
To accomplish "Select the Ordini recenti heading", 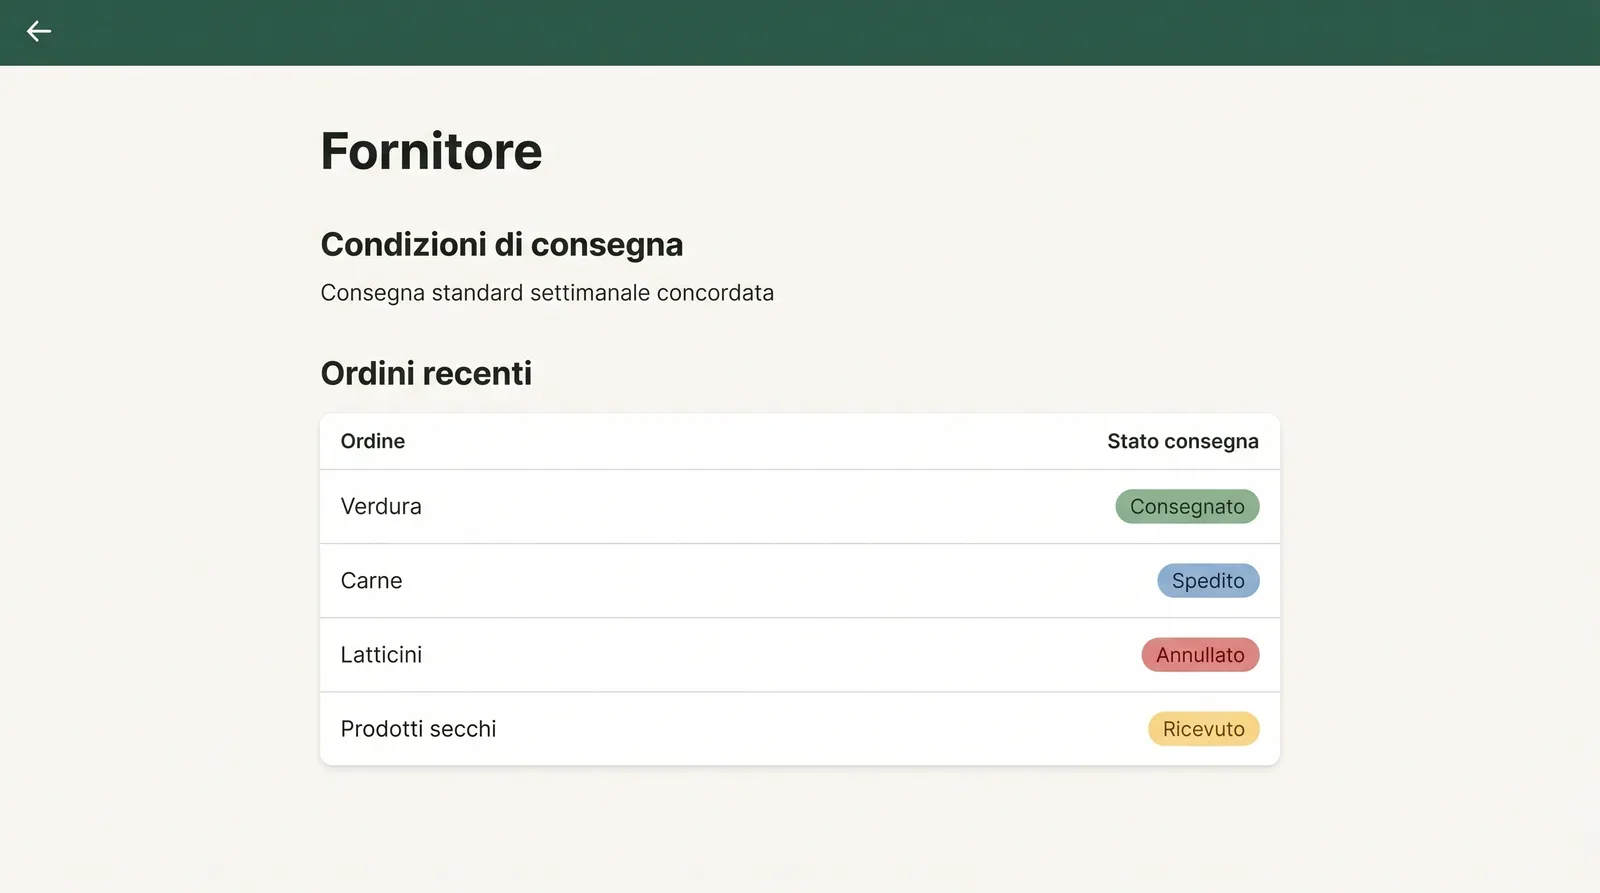I will (426, 373).
